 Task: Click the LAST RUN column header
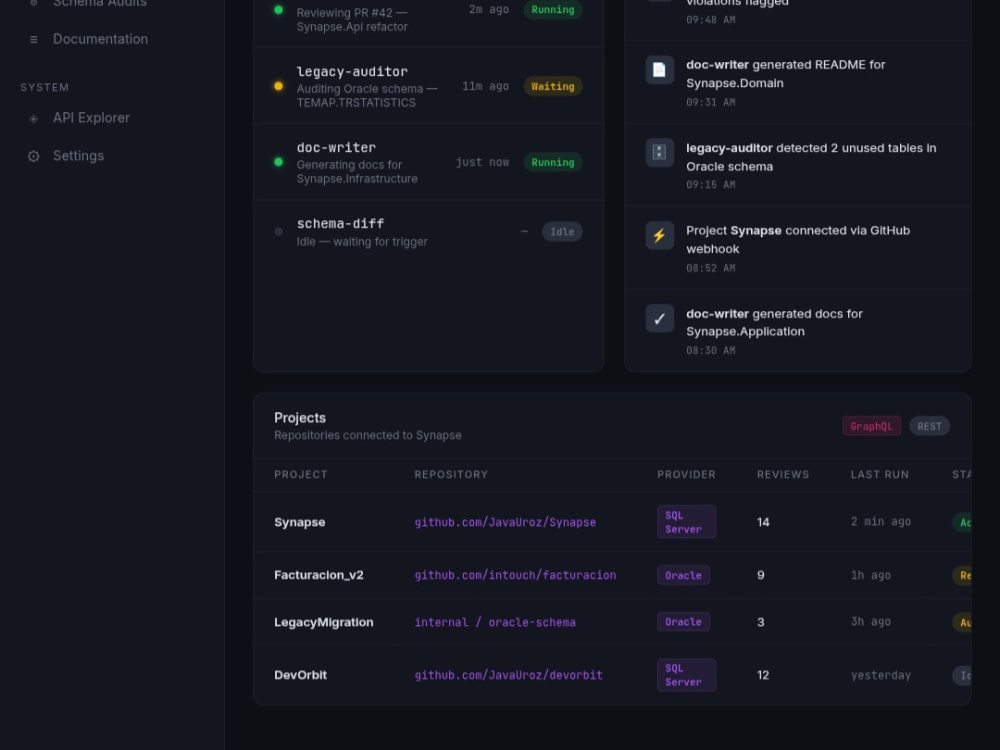click(x=879, y=474)
